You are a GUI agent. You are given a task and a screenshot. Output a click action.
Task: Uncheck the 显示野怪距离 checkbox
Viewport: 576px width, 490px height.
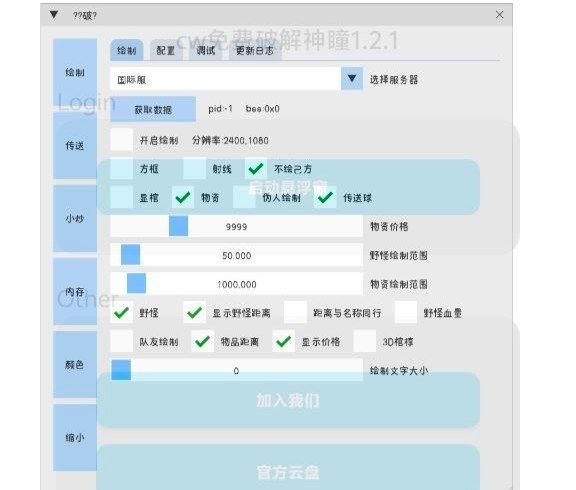click(x=195, y=313)
